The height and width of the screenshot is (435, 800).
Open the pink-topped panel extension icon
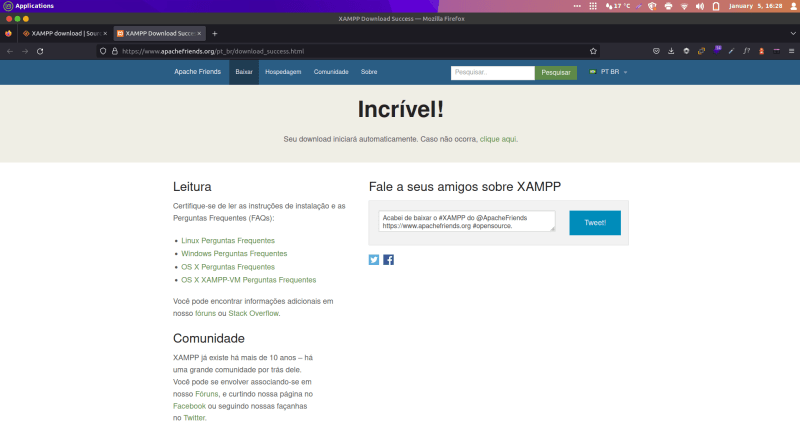pos(777,51)
